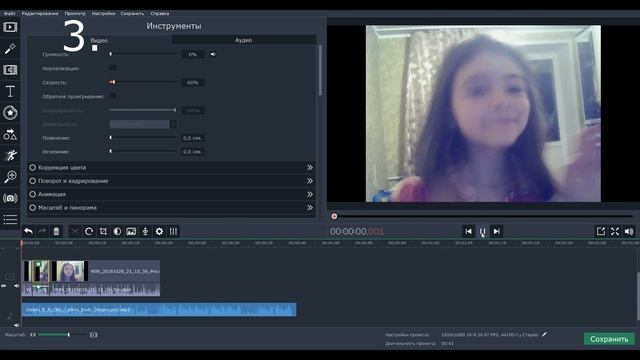Click the blue audio clip on timeline
640x360 pixels.
coord(159,309)
